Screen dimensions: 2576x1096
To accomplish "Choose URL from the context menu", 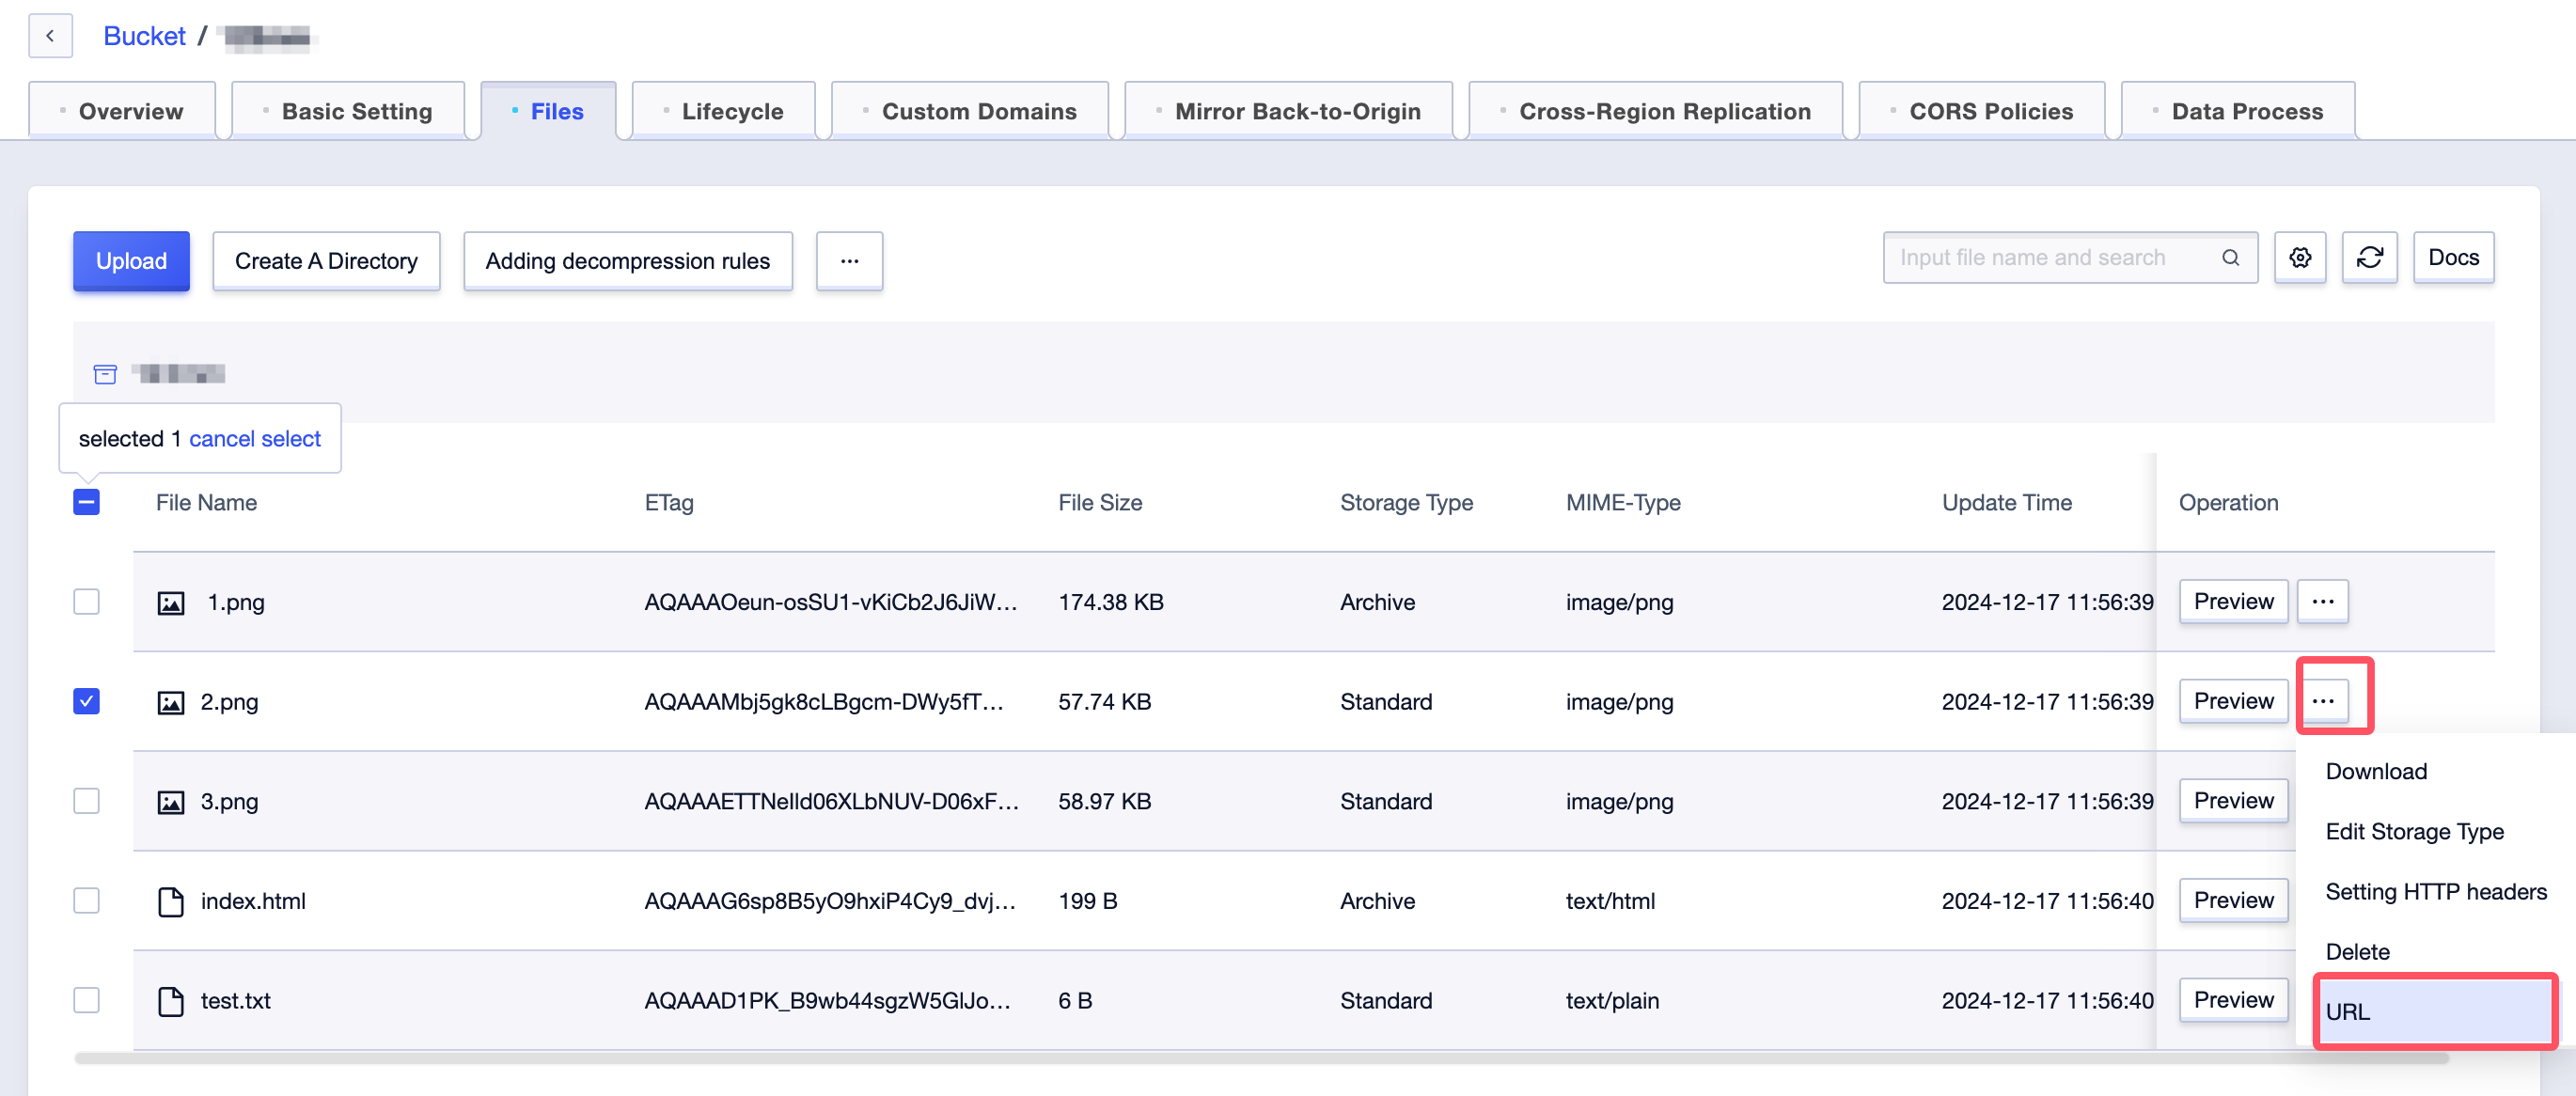I will (2436, 1012).
